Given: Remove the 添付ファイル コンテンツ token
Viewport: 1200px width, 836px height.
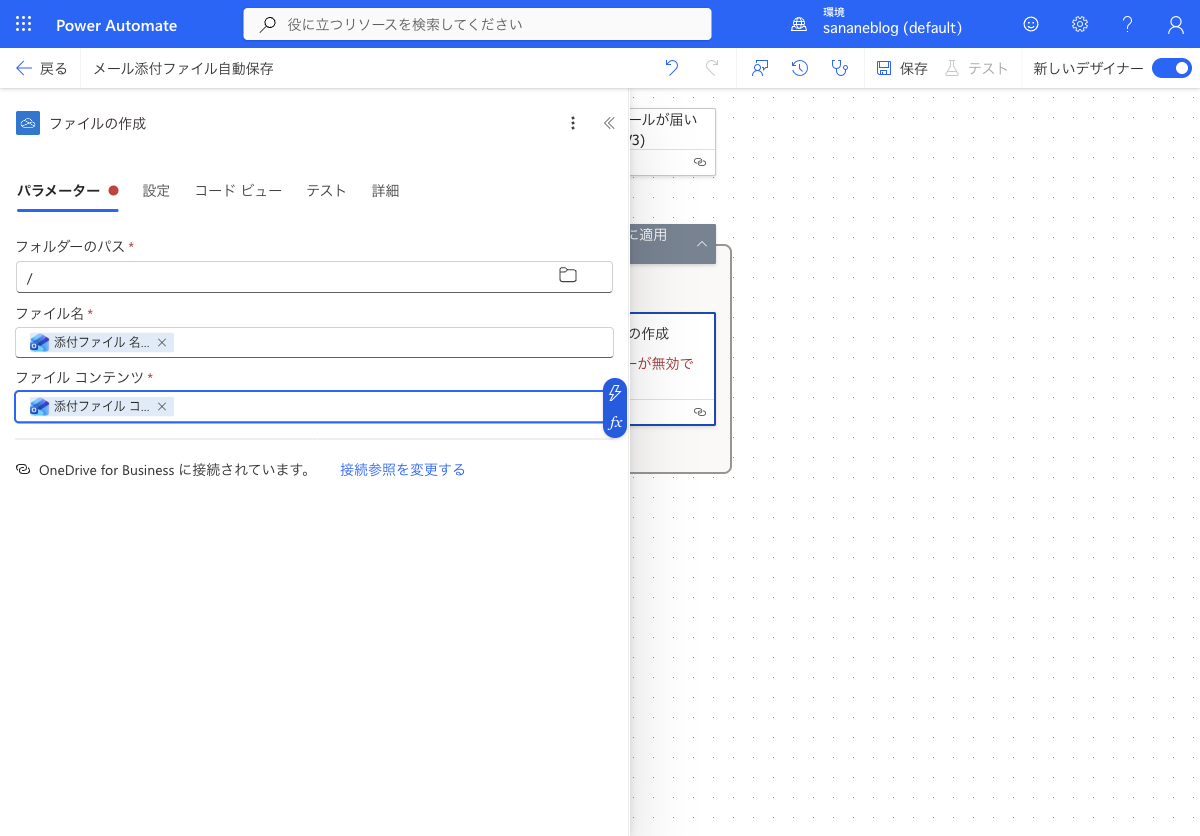Looking at the screenshot, I should (162, 406).
